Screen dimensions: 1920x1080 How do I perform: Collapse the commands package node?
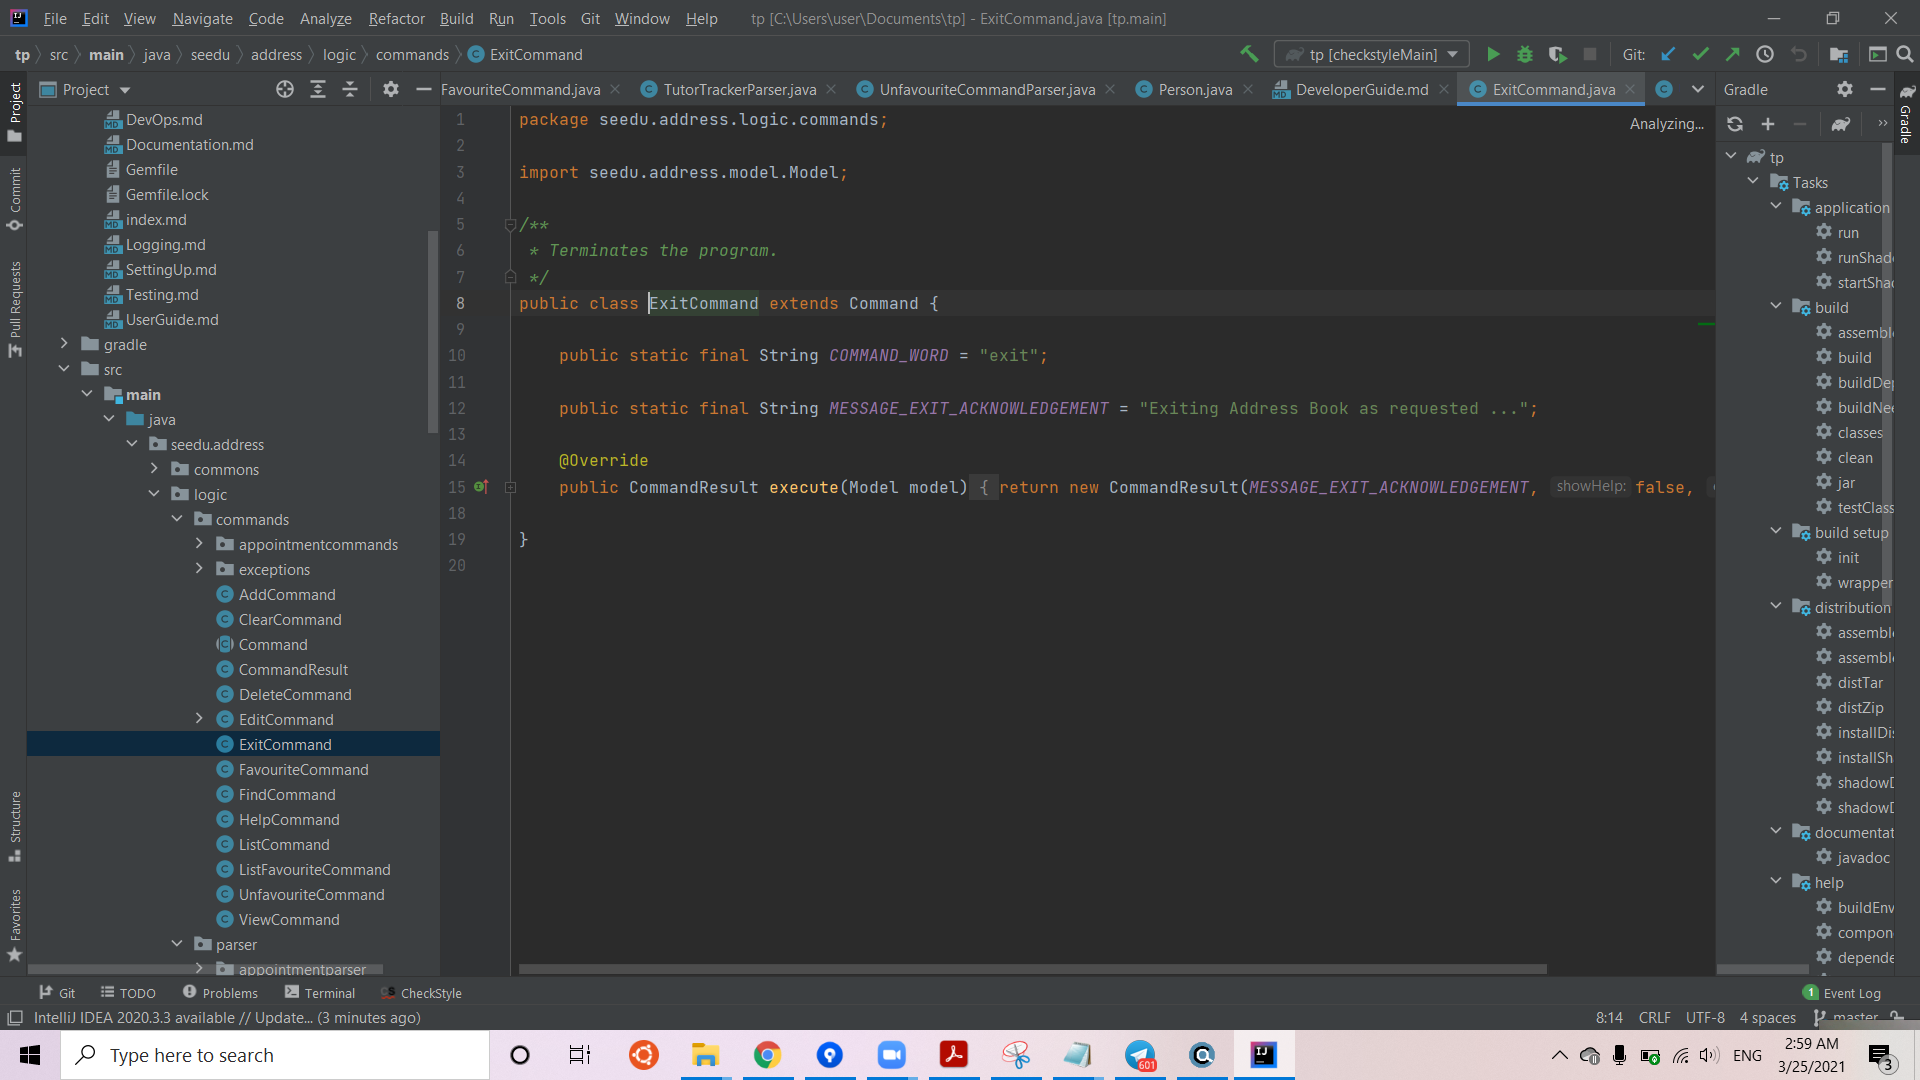coord(177,519)
